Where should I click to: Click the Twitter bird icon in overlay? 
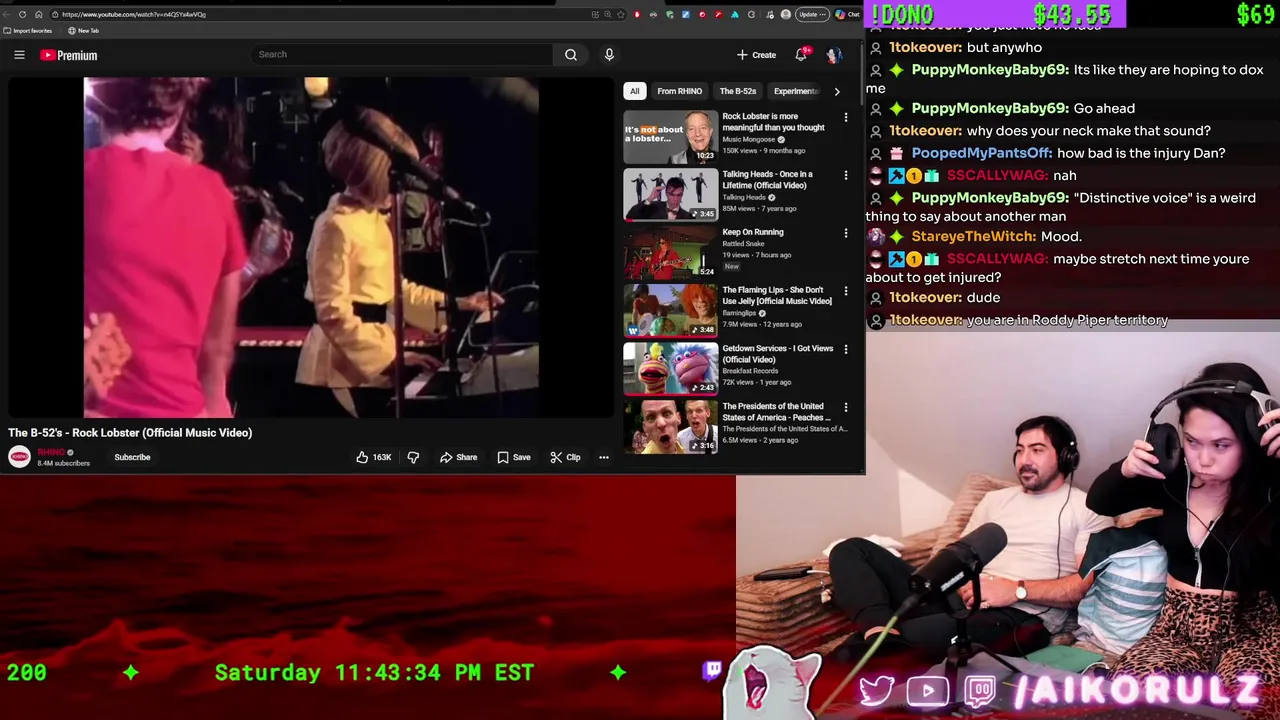click(x=877, y=690)
